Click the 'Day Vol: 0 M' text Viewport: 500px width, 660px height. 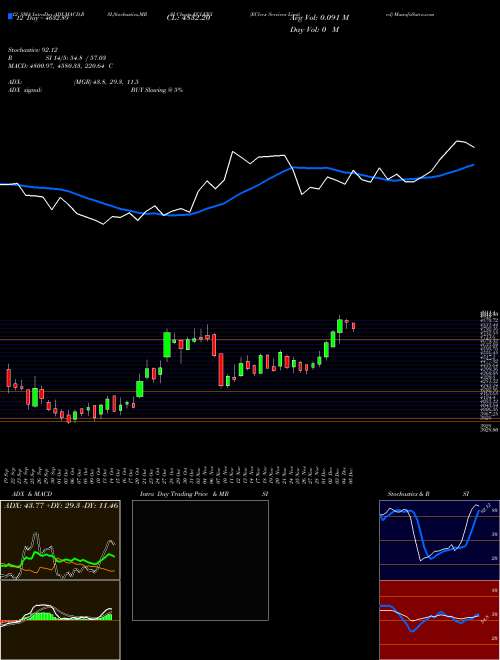[315, 29]
